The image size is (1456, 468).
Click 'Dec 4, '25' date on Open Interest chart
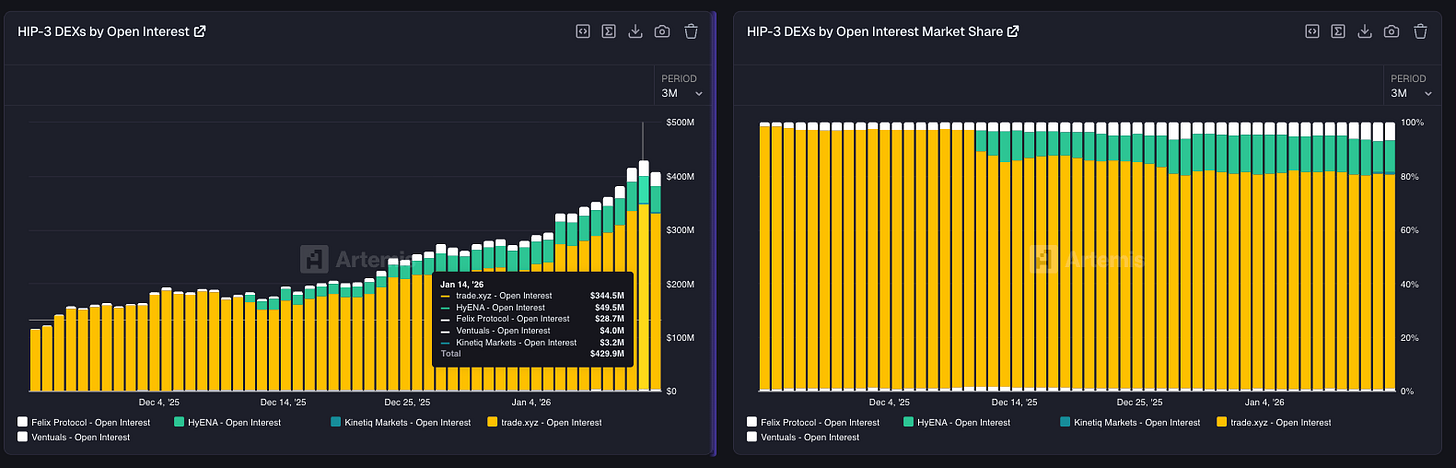[161, 402]
